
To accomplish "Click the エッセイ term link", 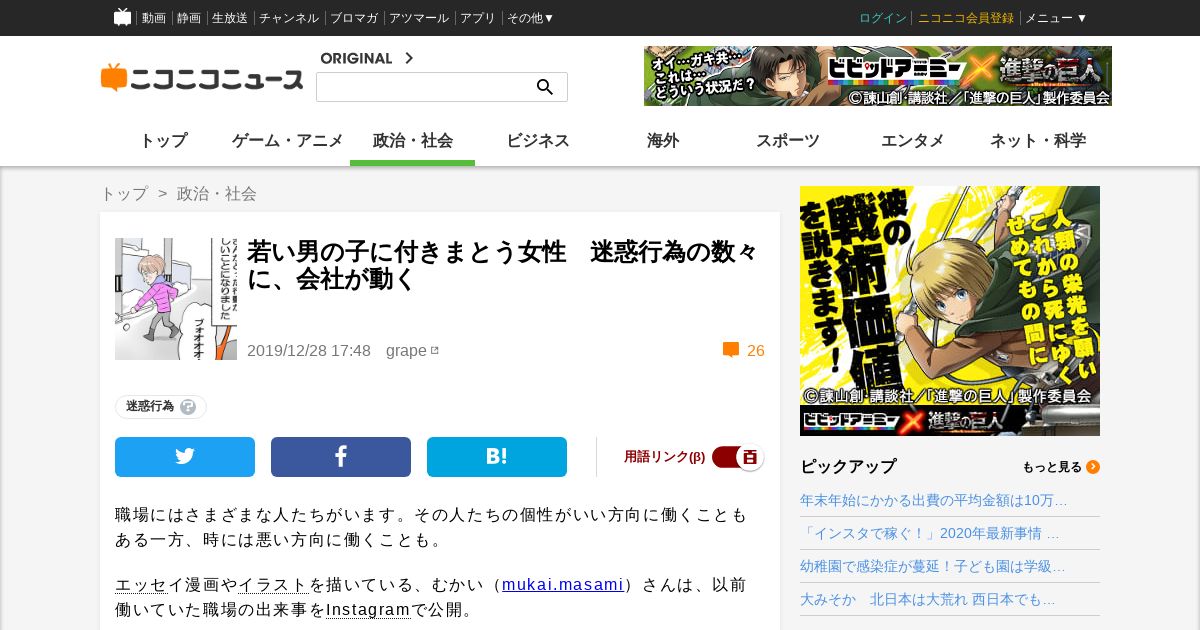I will click(x=140, y=585).
